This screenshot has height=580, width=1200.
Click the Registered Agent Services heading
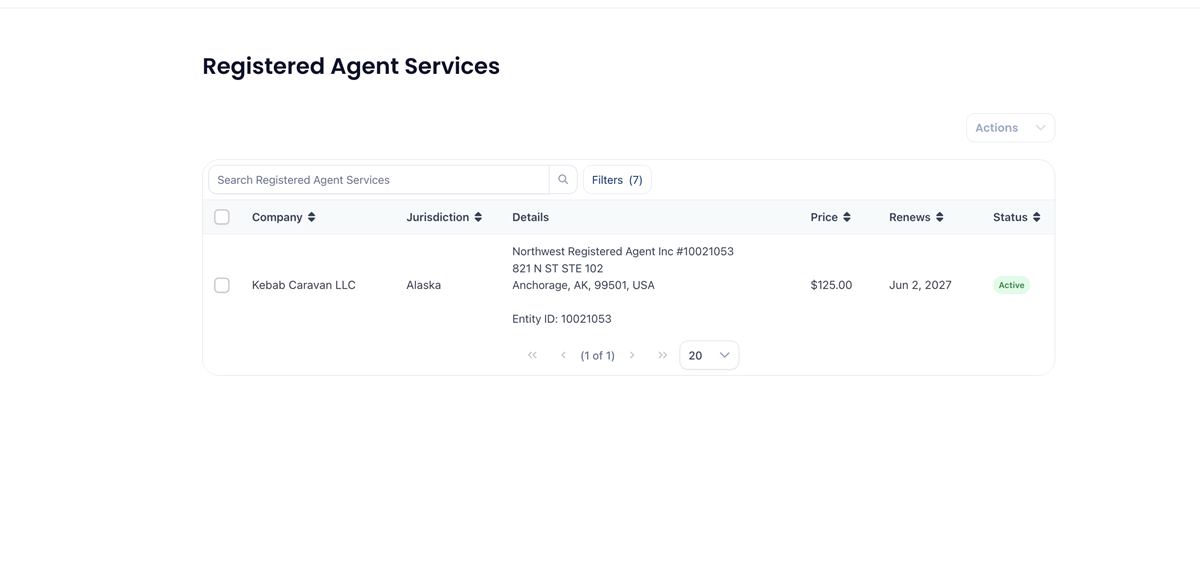coord(351,66)
